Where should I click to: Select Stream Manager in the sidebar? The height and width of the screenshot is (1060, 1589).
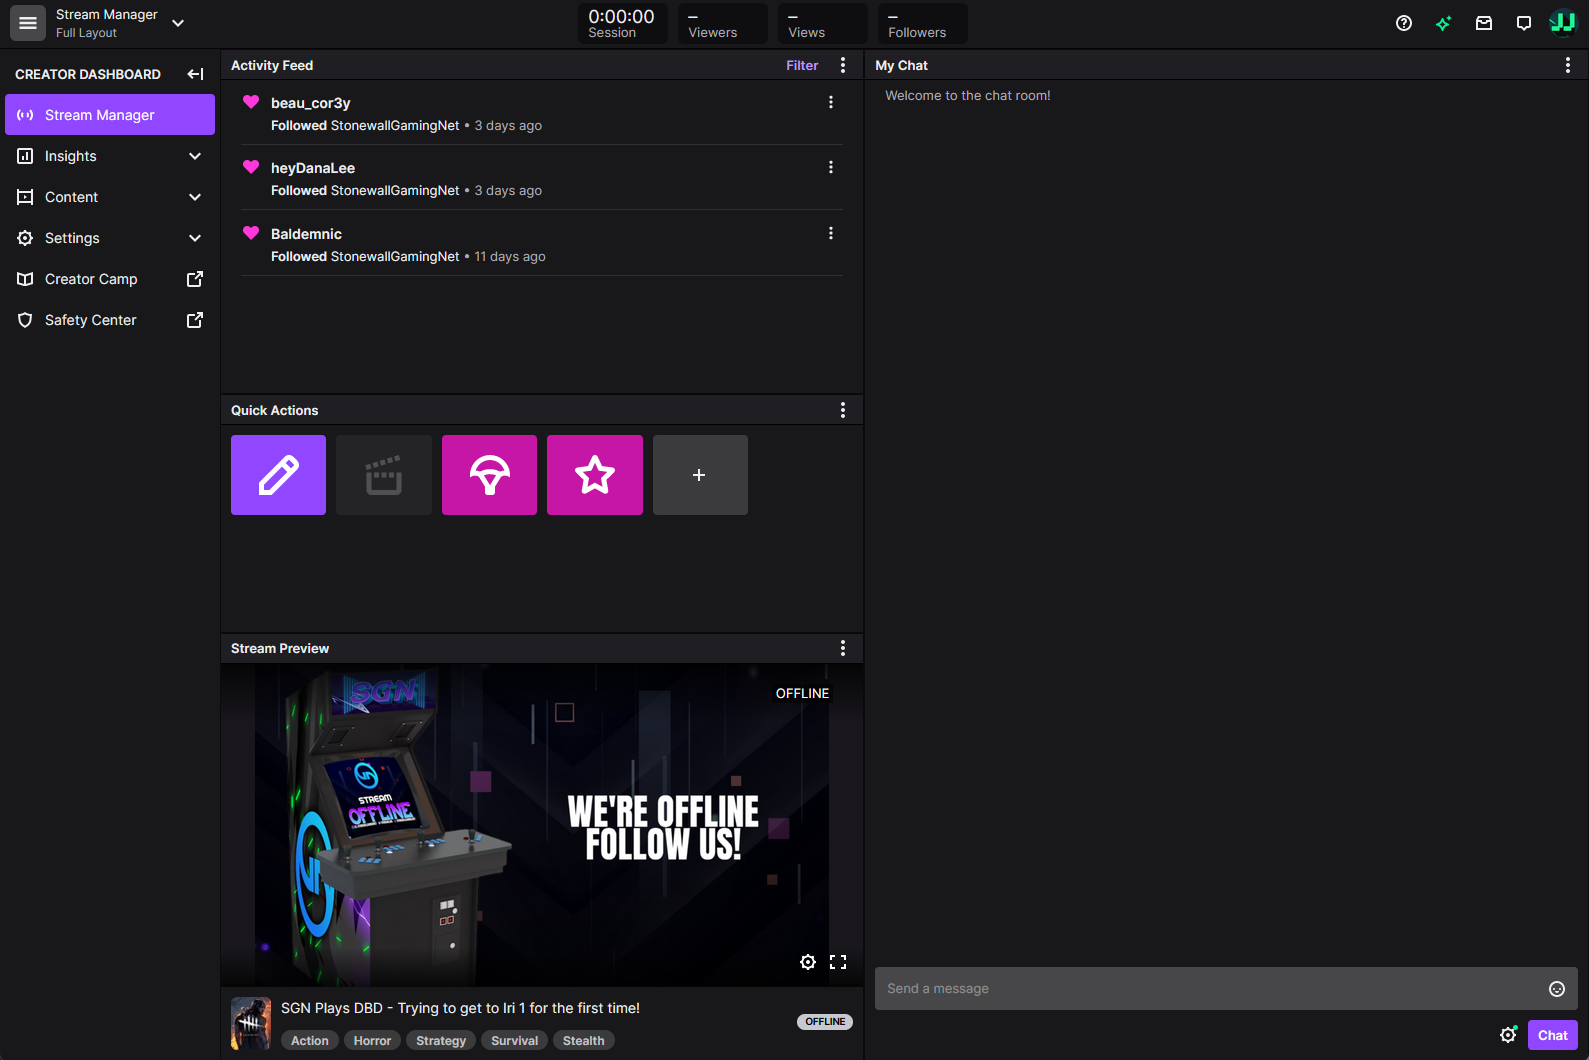click(x=110, y=115)
